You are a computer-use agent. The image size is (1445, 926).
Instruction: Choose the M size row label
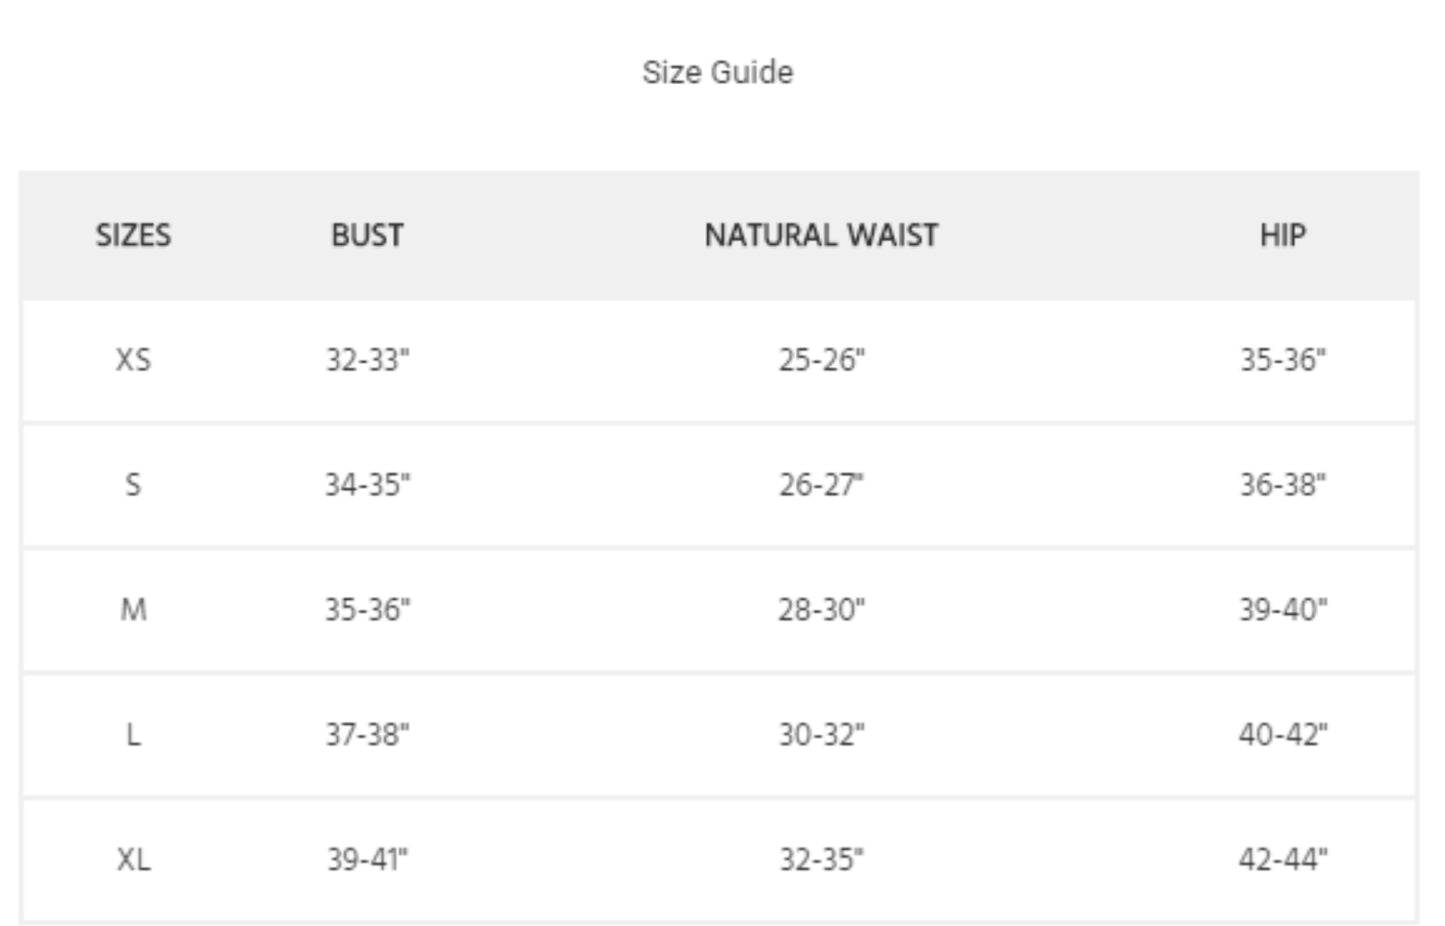click(133, 609)
